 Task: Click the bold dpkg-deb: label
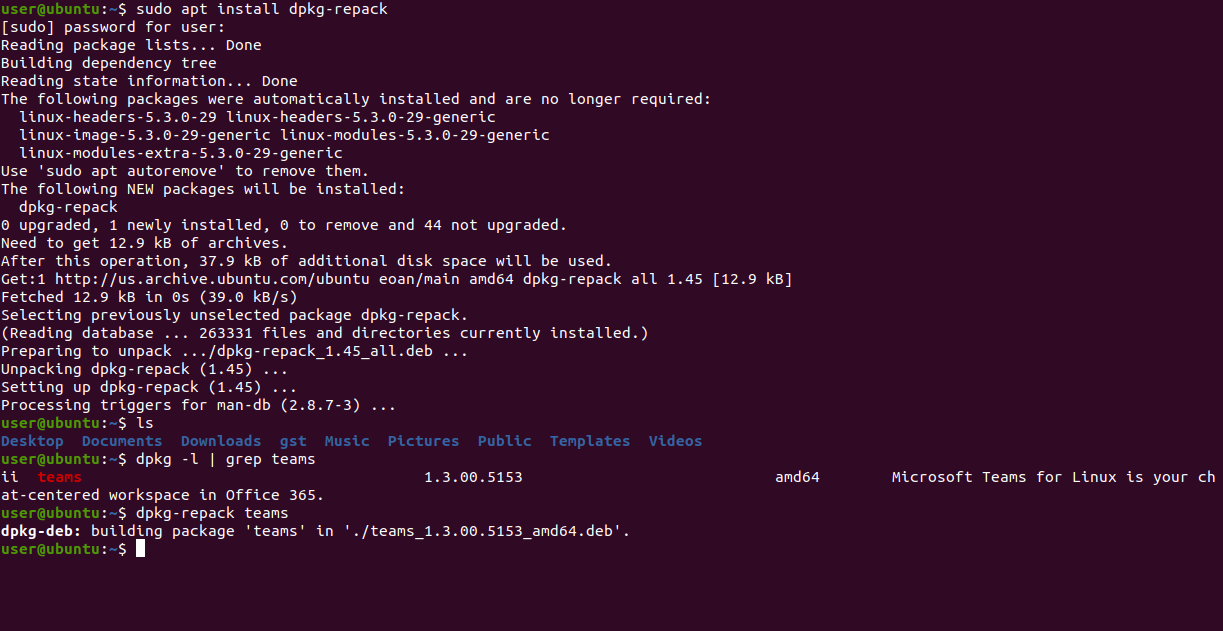coord(41,531)
